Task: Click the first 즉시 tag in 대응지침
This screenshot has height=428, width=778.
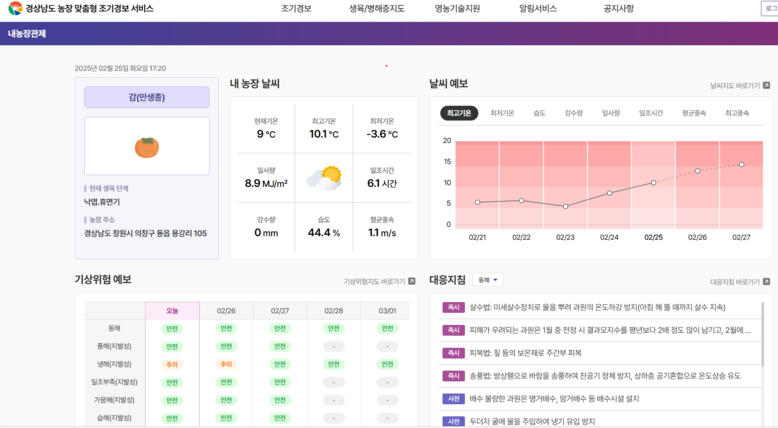Action: 453,307
